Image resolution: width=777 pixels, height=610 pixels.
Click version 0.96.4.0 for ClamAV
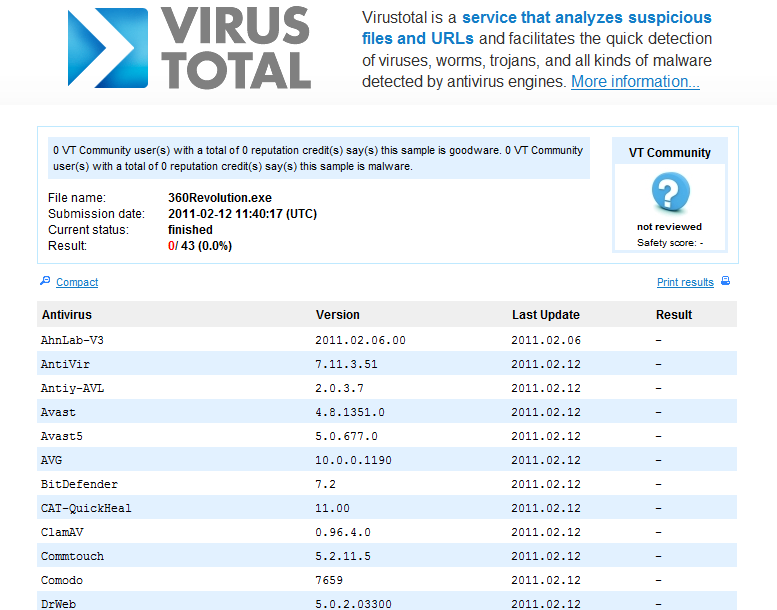[x=343, y=532]
